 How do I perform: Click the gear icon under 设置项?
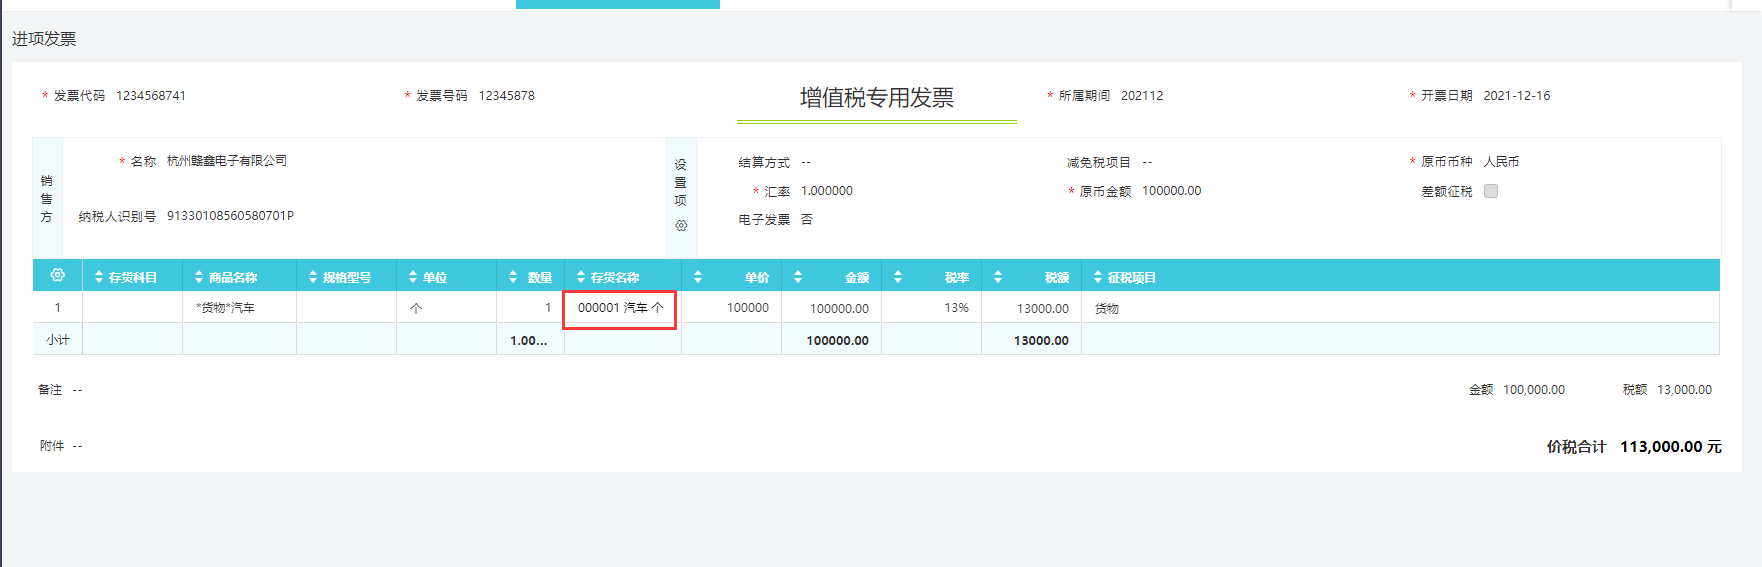681,226
